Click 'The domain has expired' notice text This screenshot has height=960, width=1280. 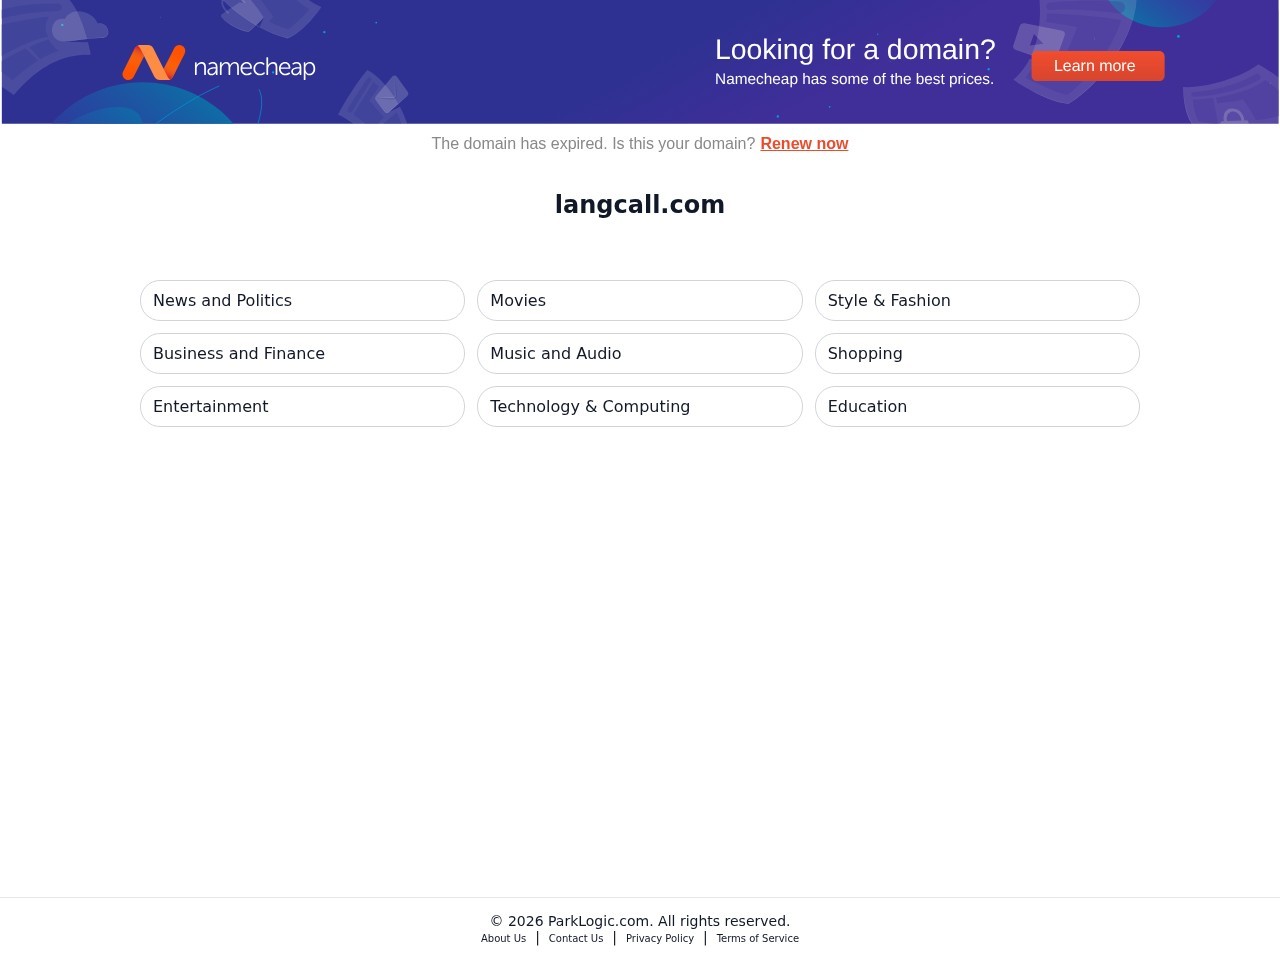click(593, 143)
